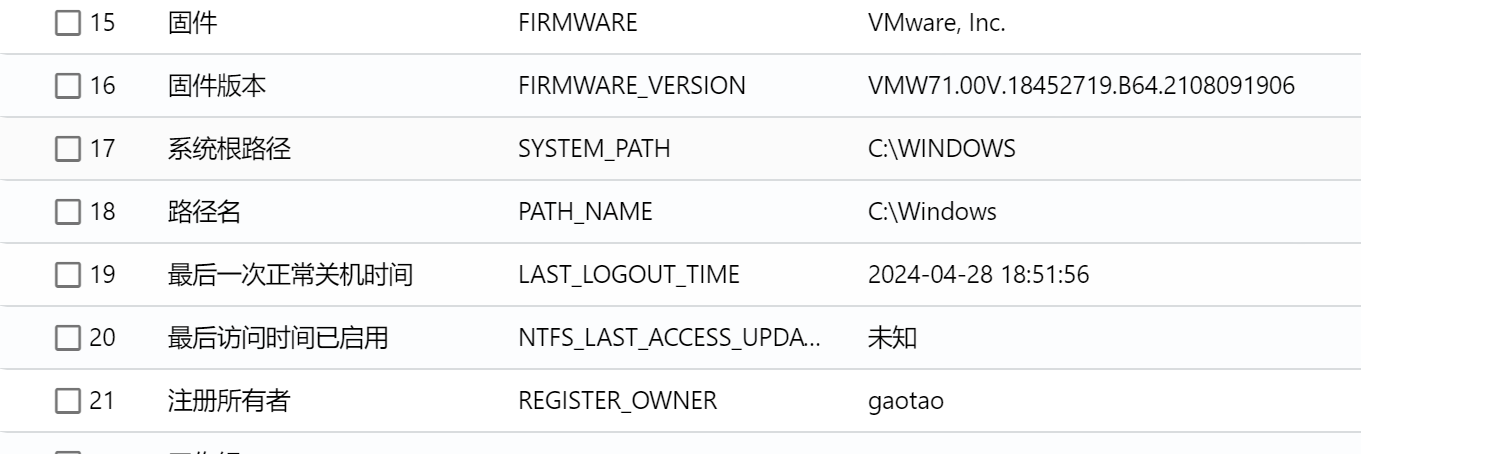Select the 最后一次正常关机时间 row label
The width and height of the screenshot is (1505, 454).
pos(290,276)
